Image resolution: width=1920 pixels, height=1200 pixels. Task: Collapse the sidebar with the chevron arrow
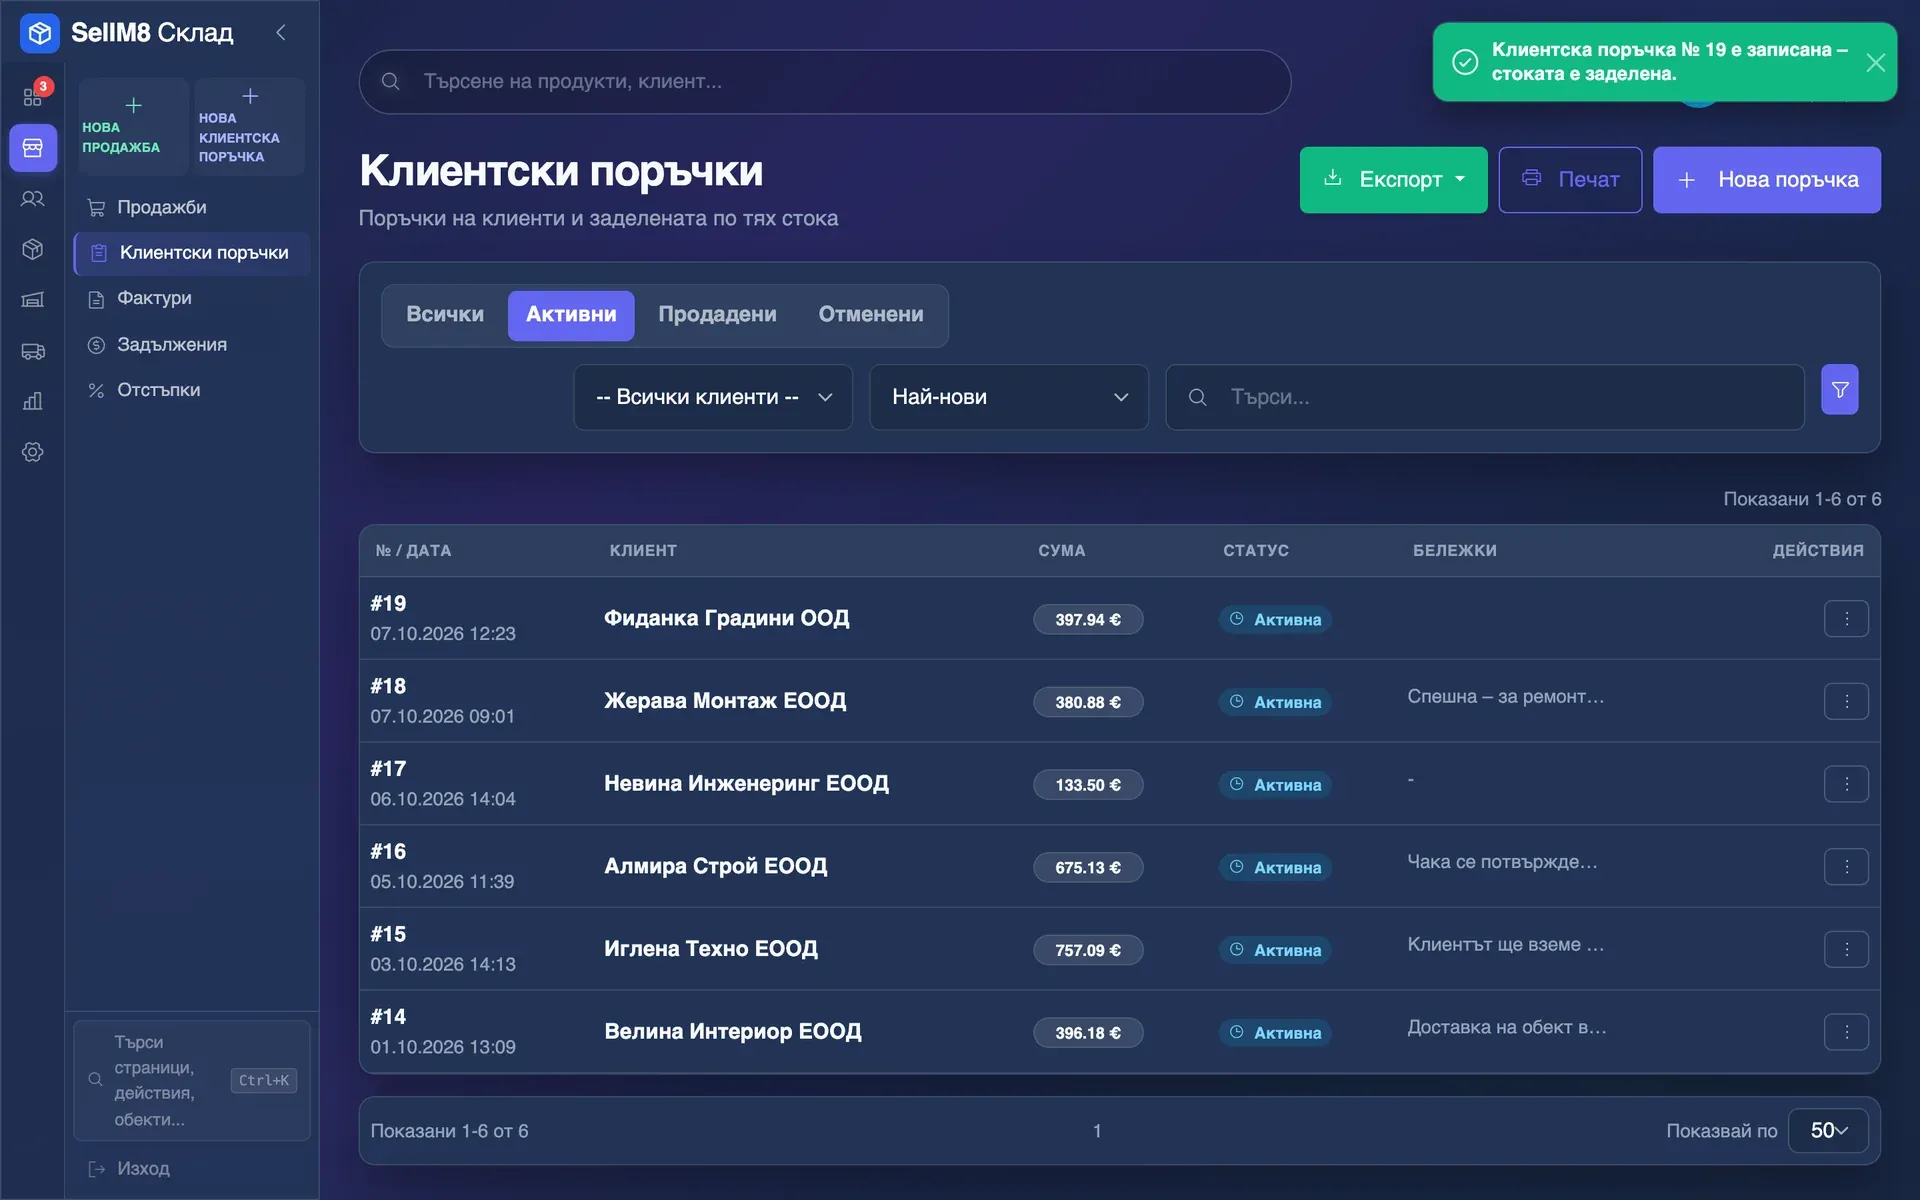click(x=281, y=33)
